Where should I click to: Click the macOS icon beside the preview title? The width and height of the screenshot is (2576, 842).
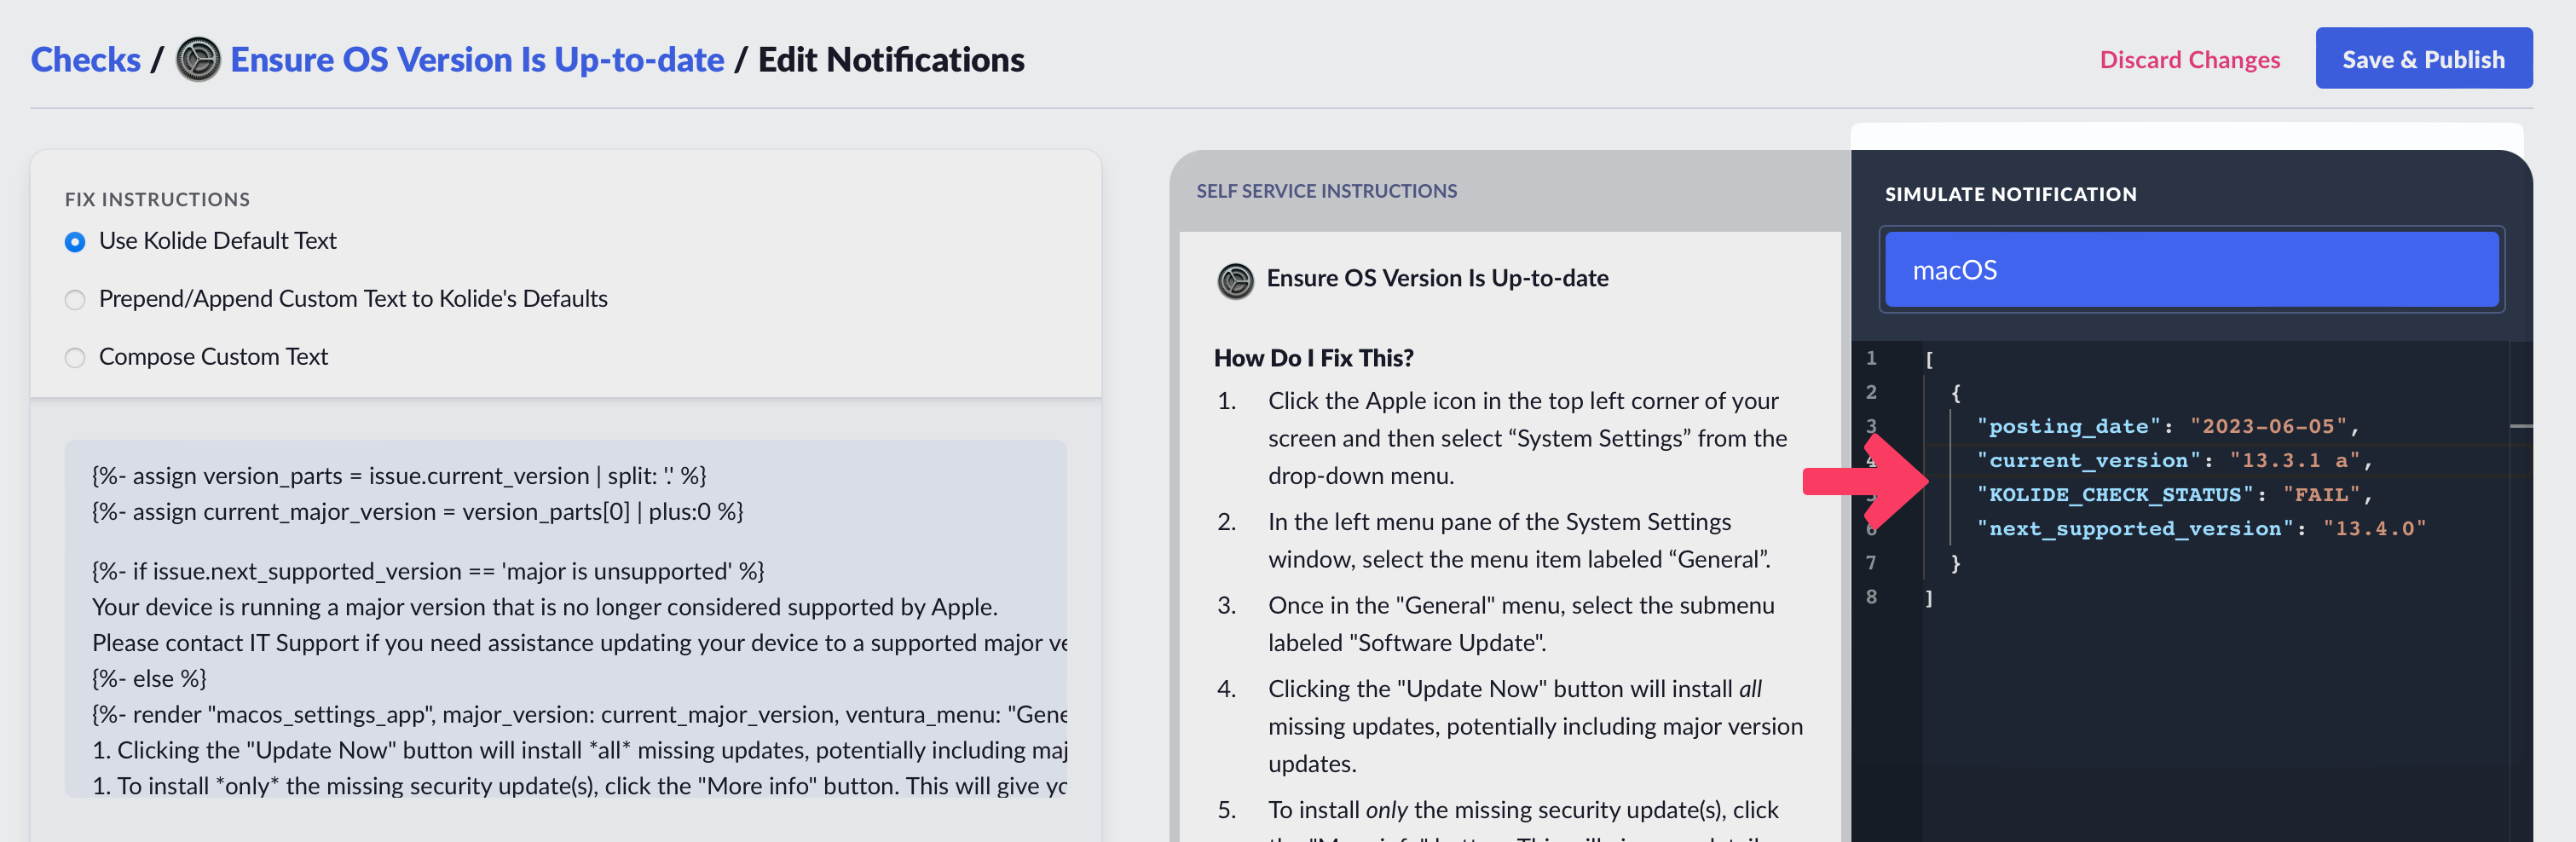[x=1235, y=280]
